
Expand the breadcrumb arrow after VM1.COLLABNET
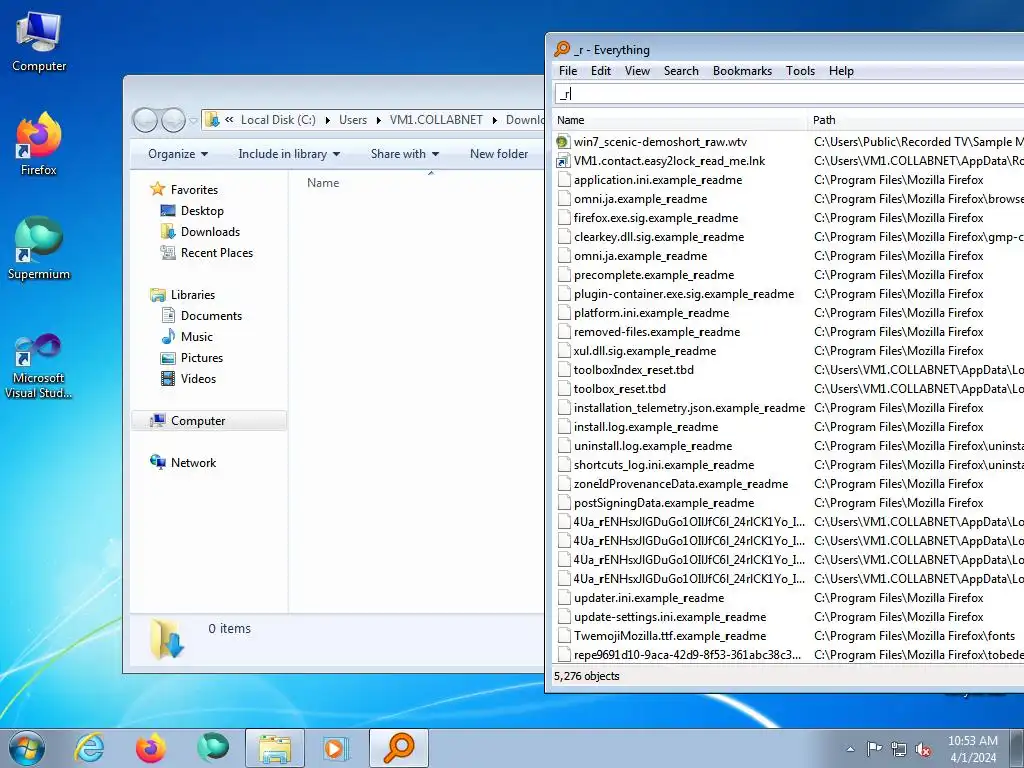[x=494, y=120]
